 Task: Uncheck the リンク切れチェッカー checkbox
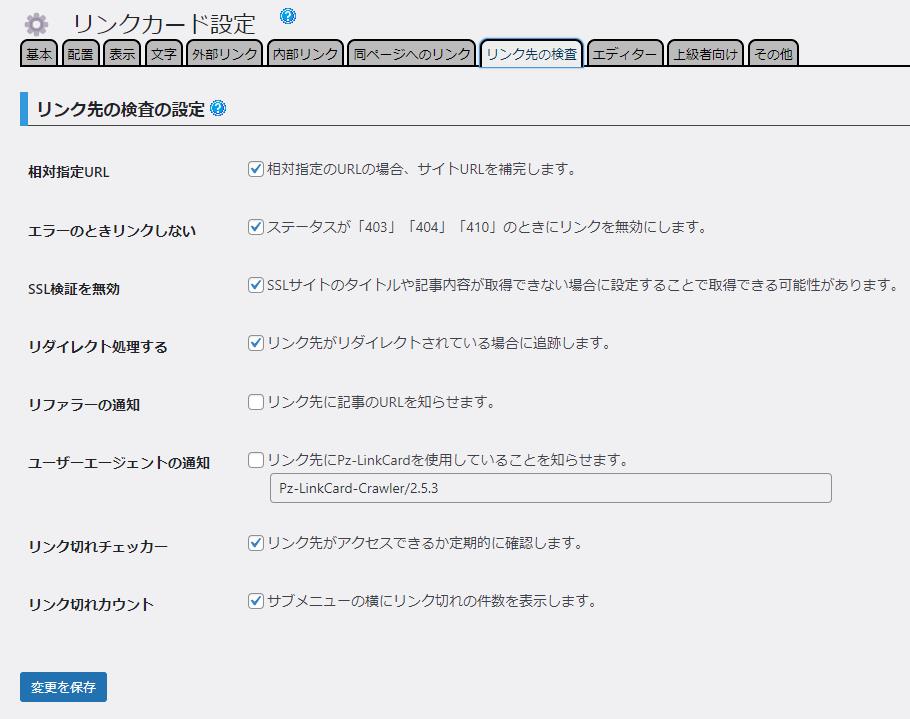pos(256,543)
